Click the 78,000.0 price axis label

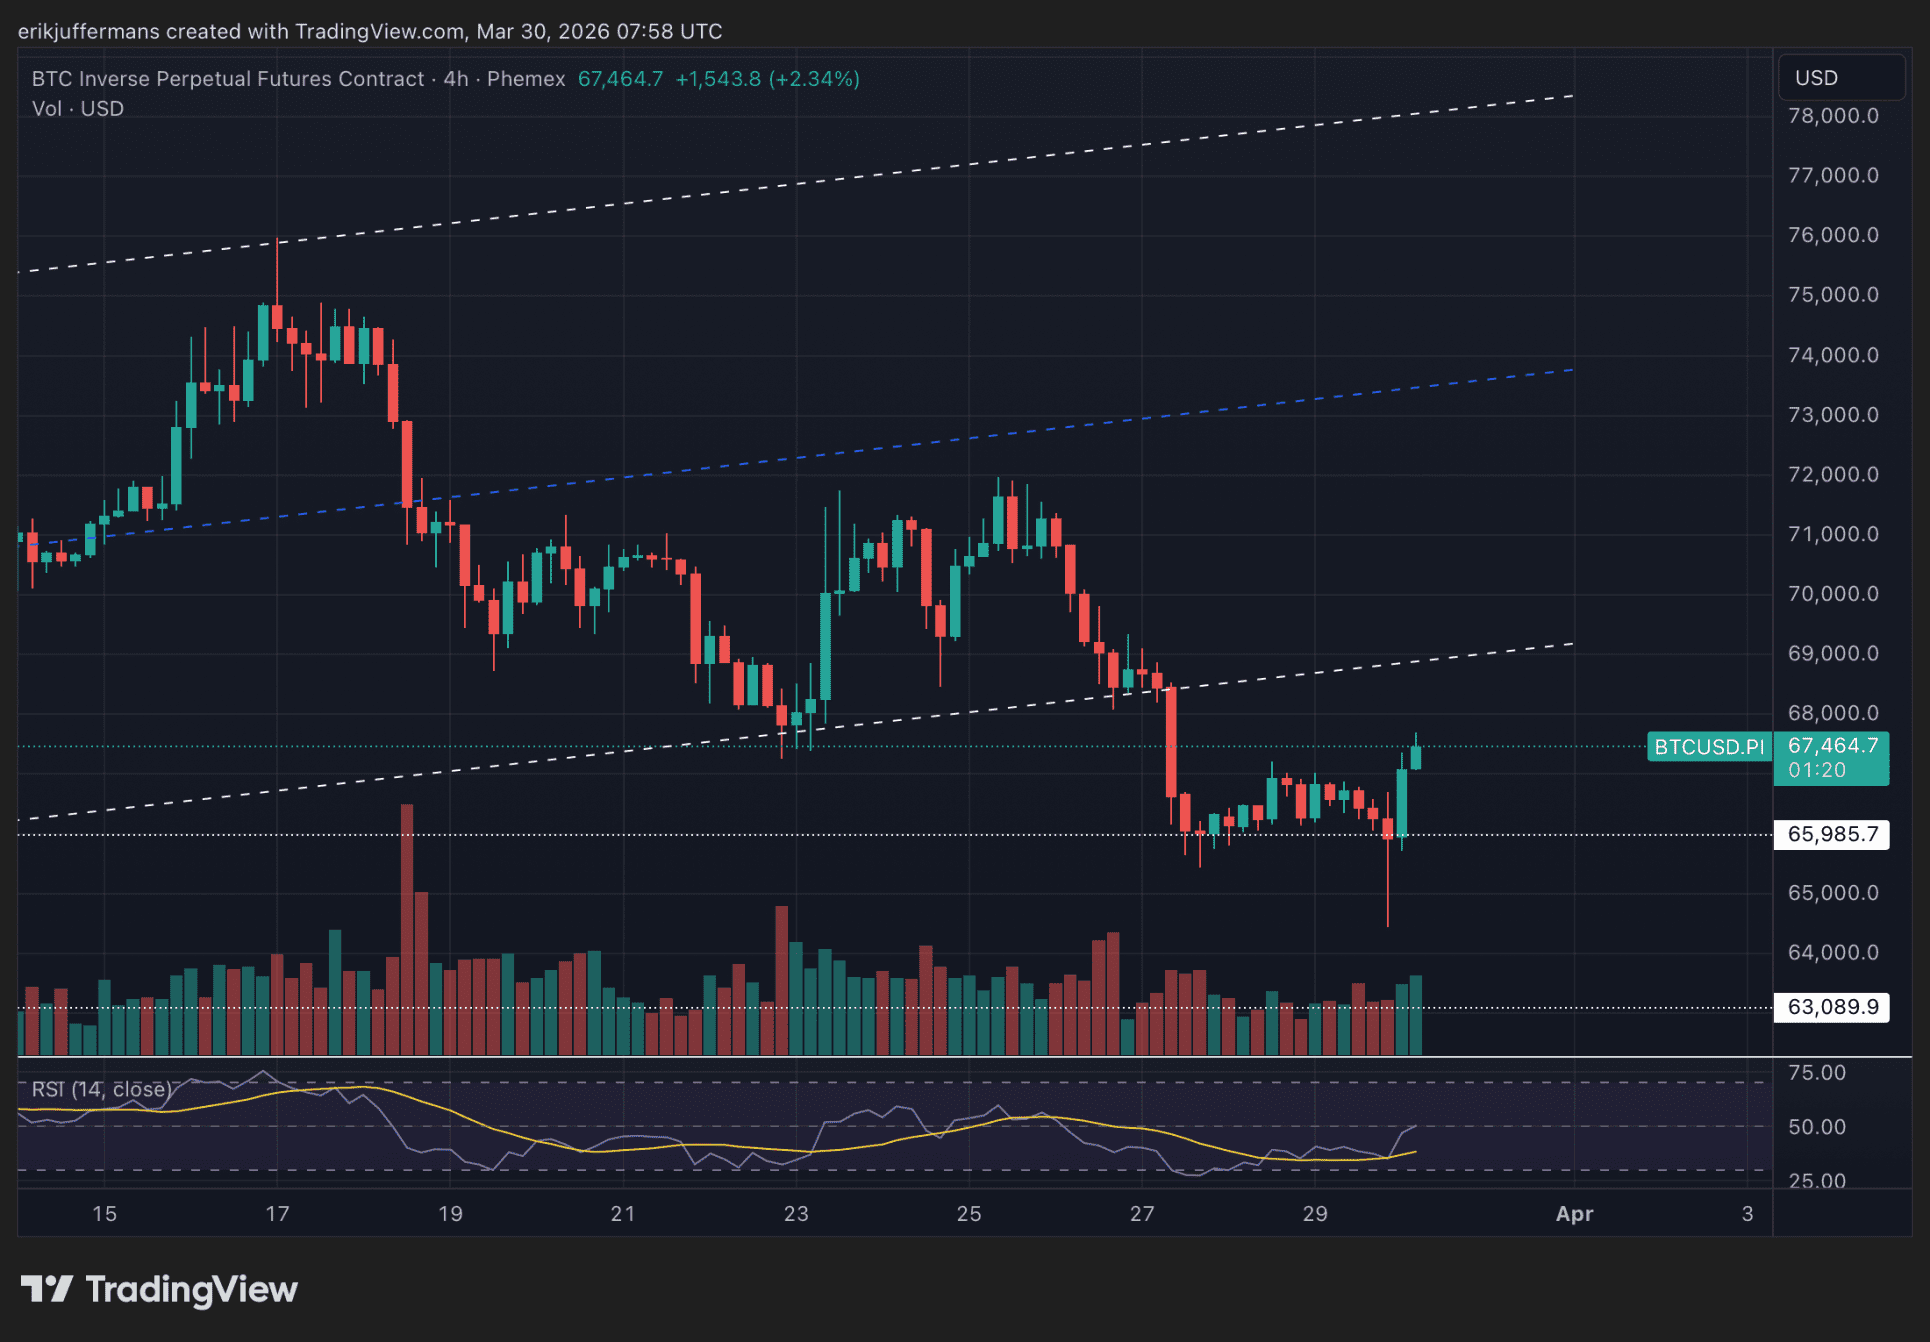1832,116
